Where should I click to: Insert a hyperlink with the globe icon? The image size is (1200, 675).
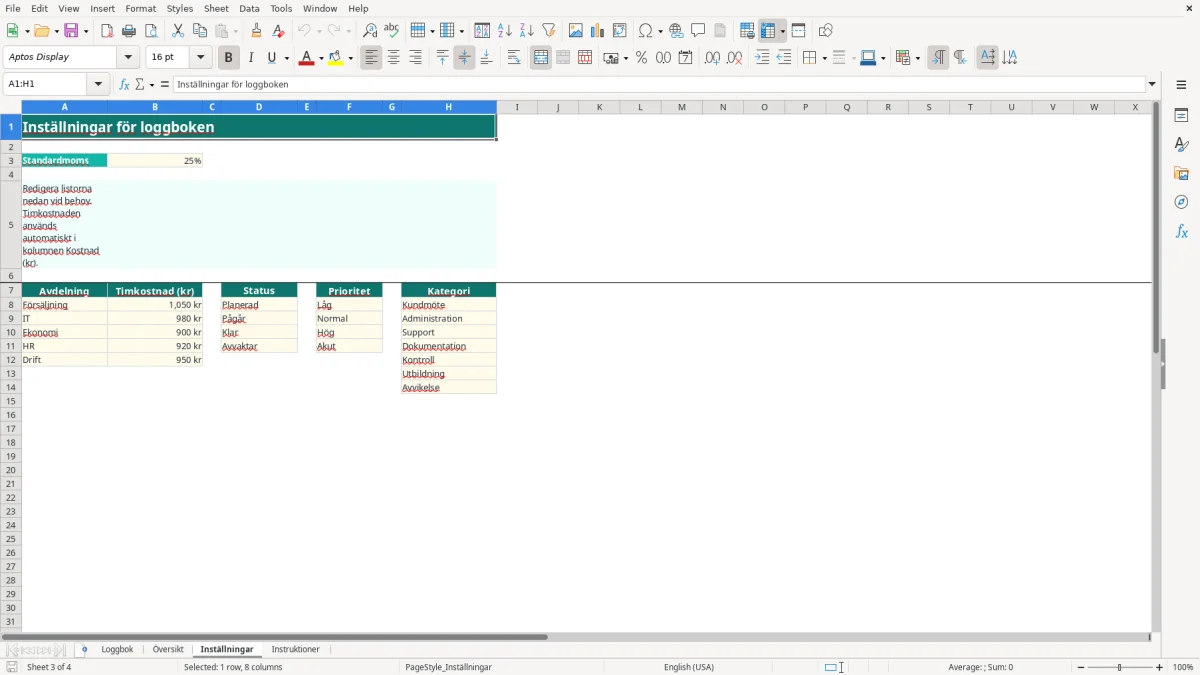point(676,31)
